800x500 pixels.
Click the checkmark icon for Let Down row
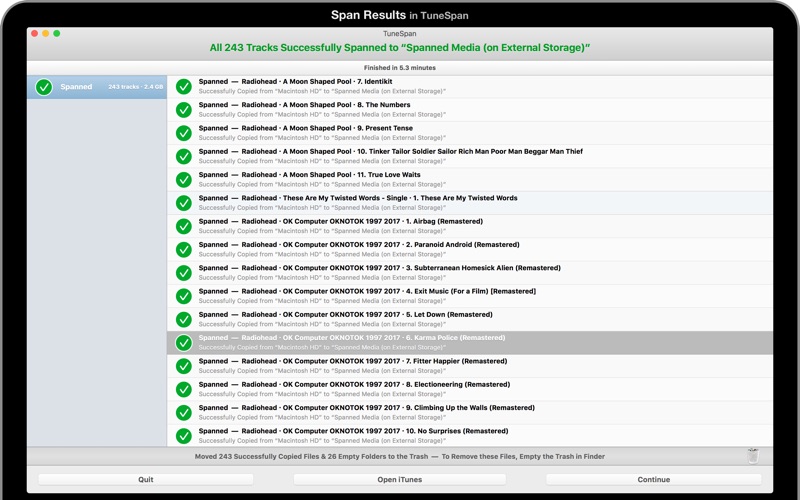point(184,319)
